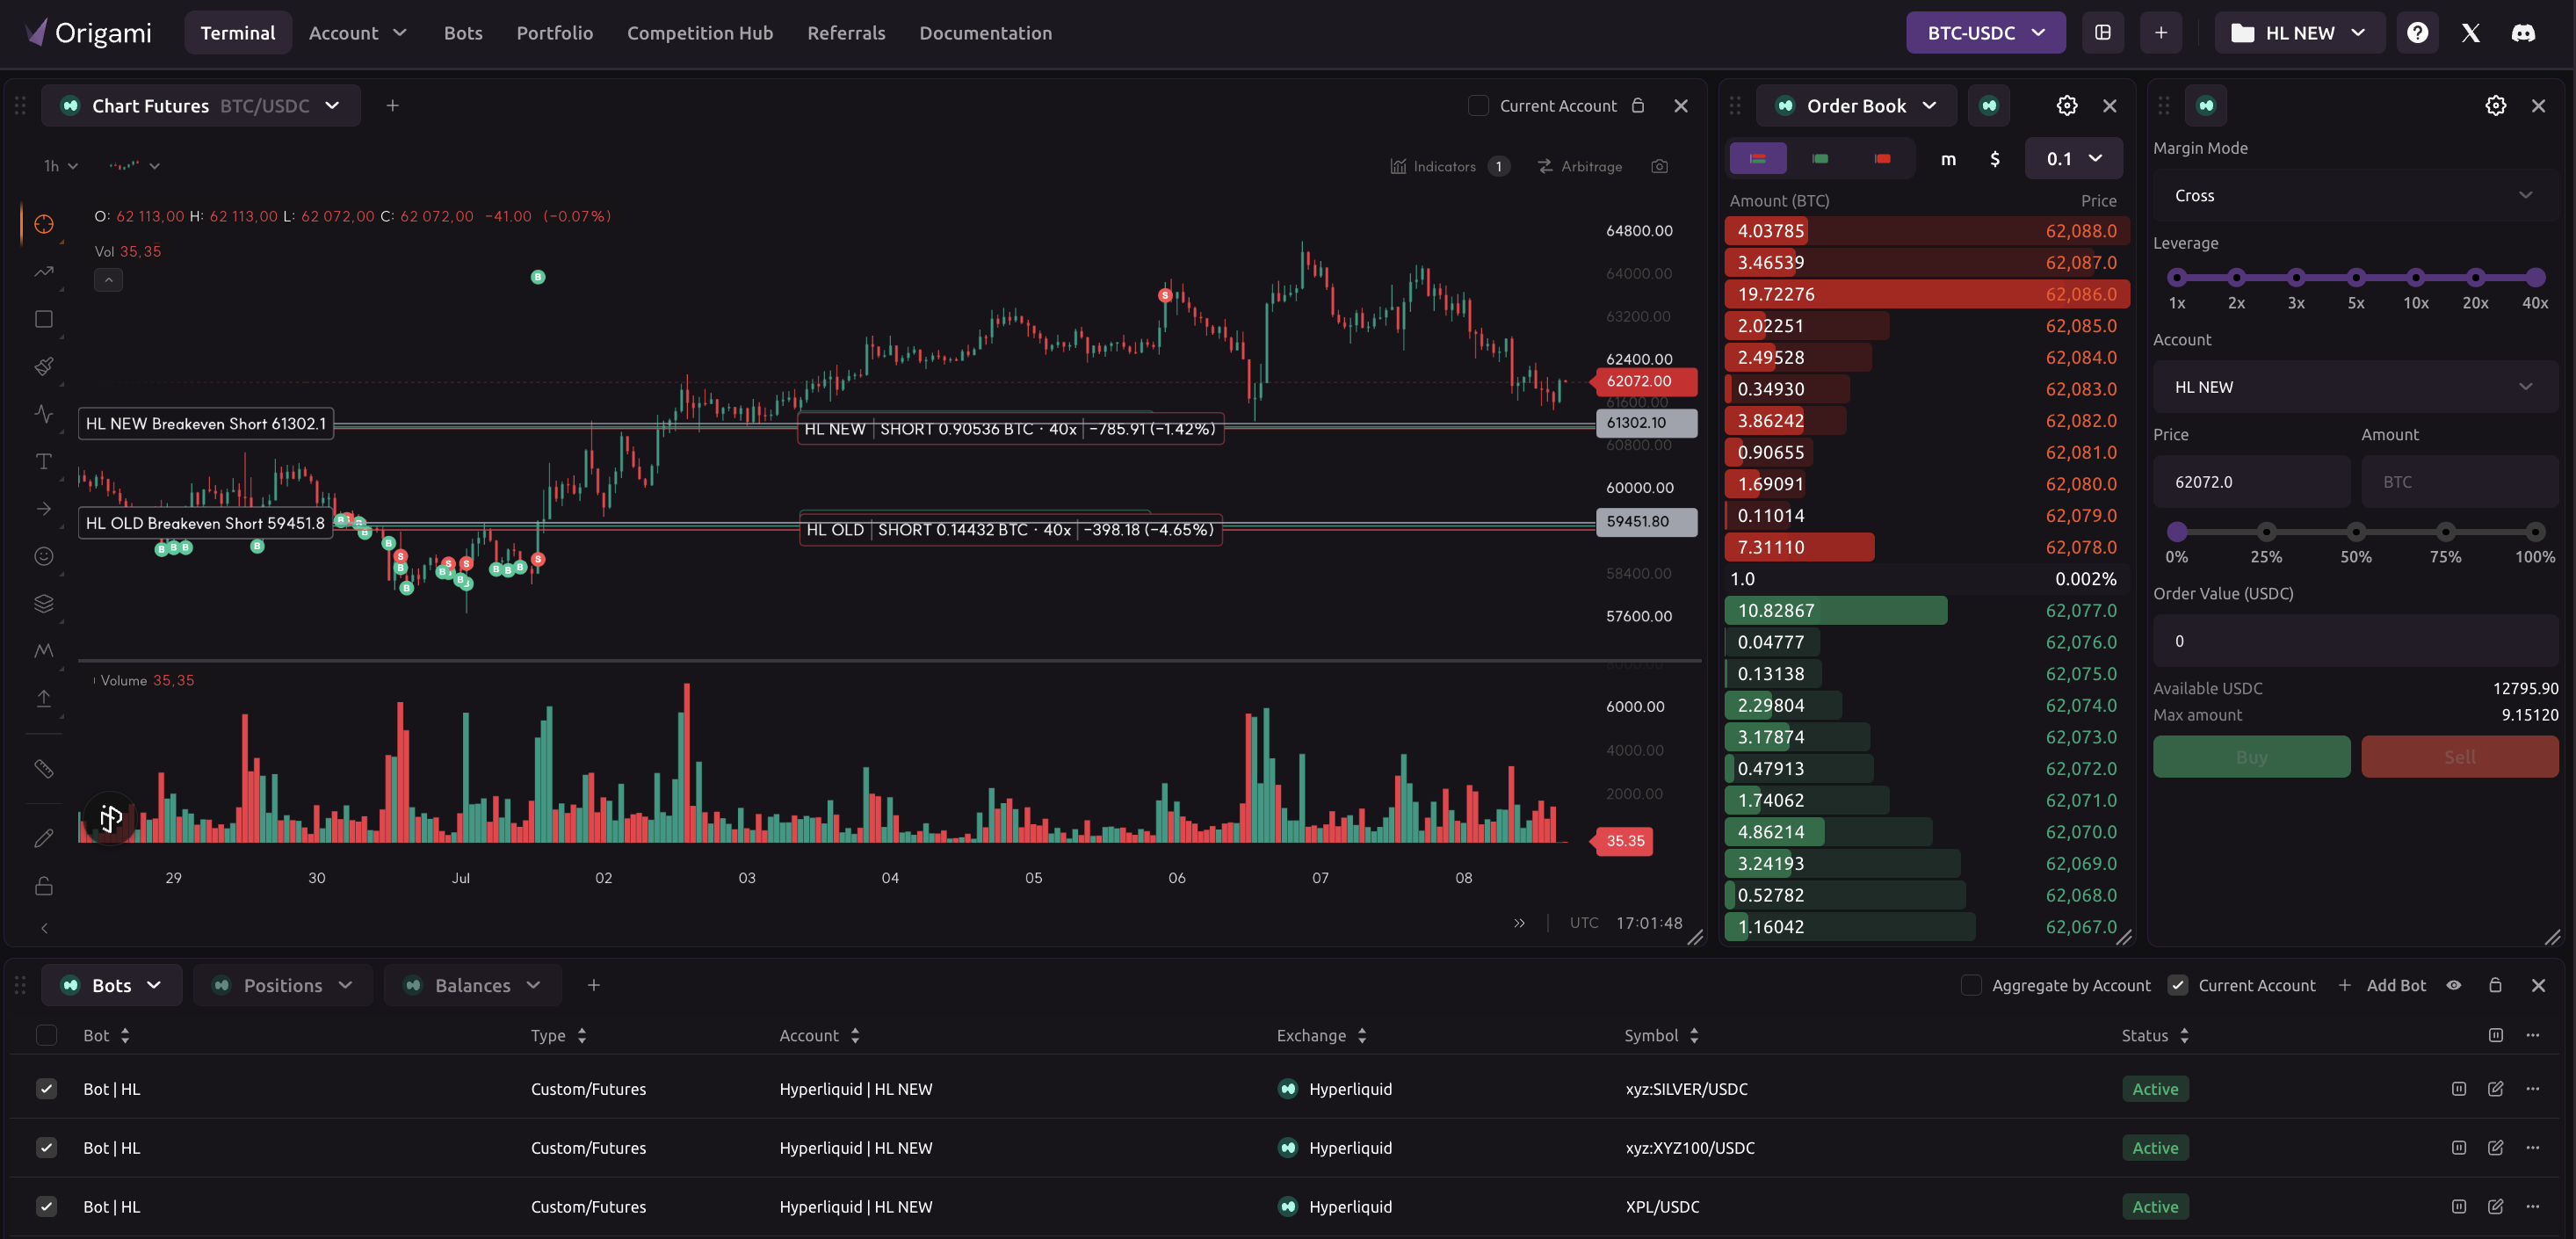Screen dimensions: 2576x1239
Task: Open the HL NEW workspace dropdown
Action: [x=2300, y=33]
